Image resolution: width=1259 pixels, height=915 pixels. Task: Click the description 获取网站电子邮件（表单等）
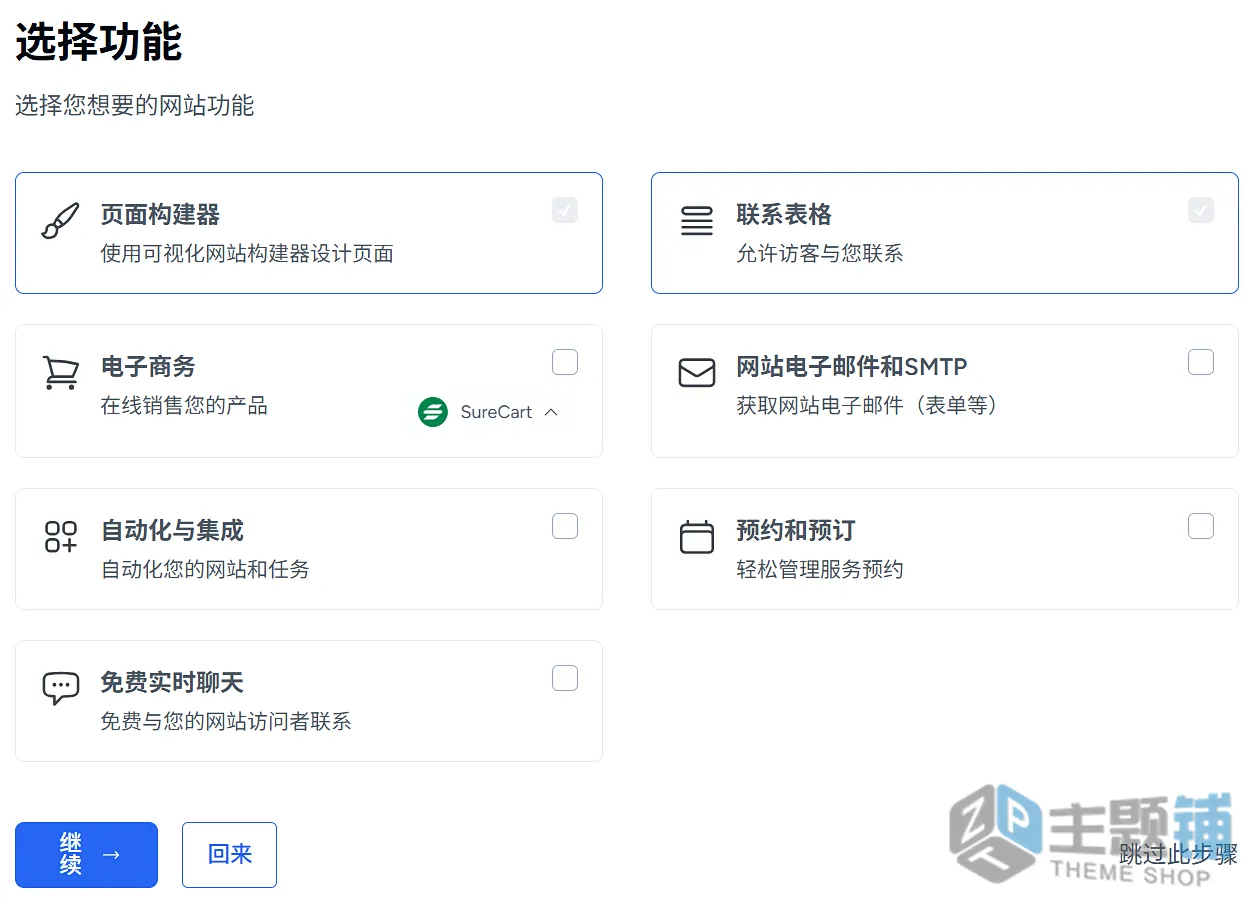(x=868, y=406)
